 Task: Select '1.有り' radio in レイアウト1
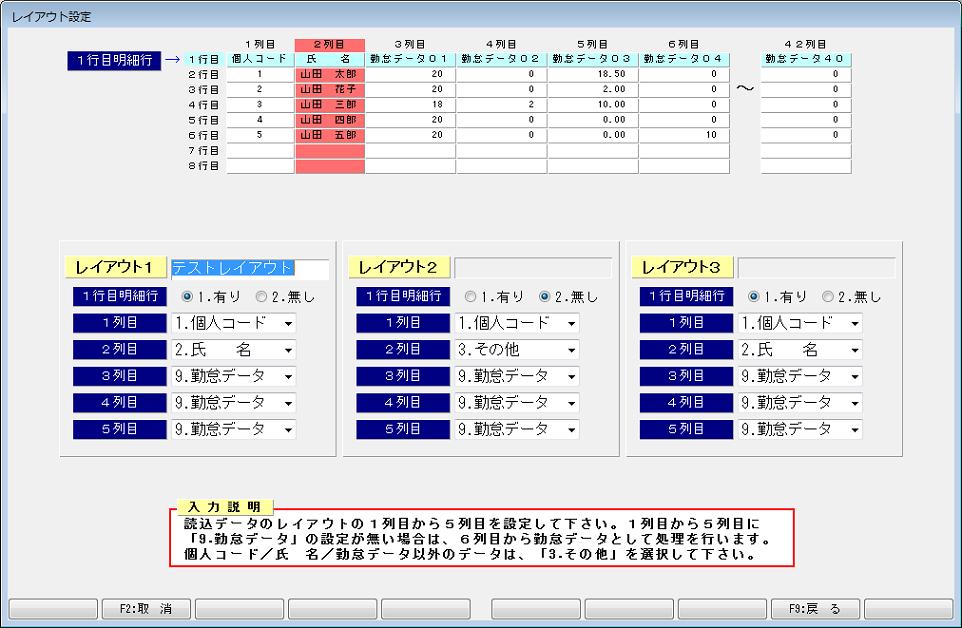point(187,296)
